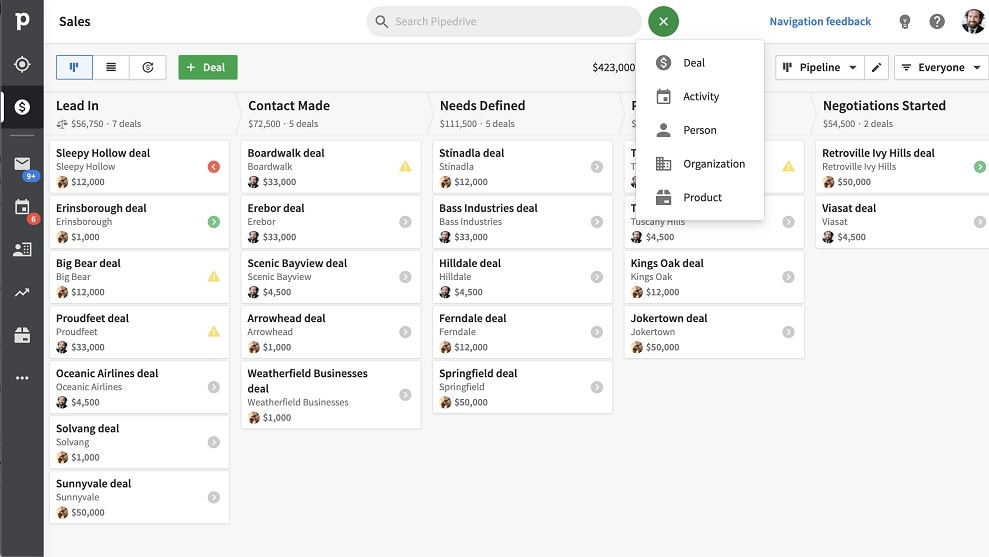The height and width of the screenshot is (557, 989).
Task: Click activity arrow on Oceanic Airlines deal
Action: (214, 387)
